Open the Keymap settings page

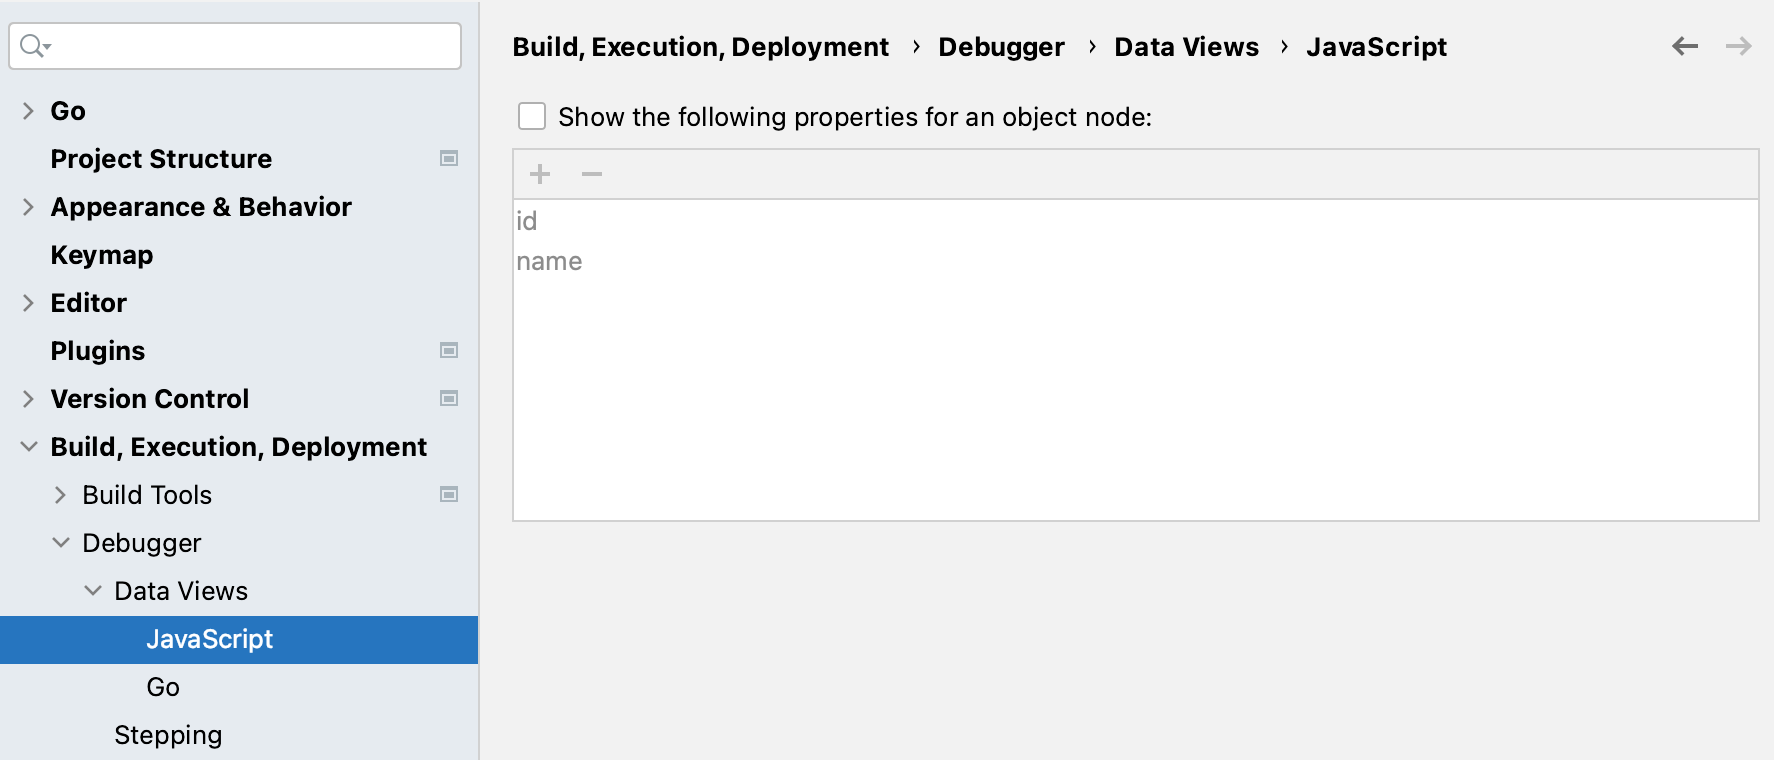(102, 255)
